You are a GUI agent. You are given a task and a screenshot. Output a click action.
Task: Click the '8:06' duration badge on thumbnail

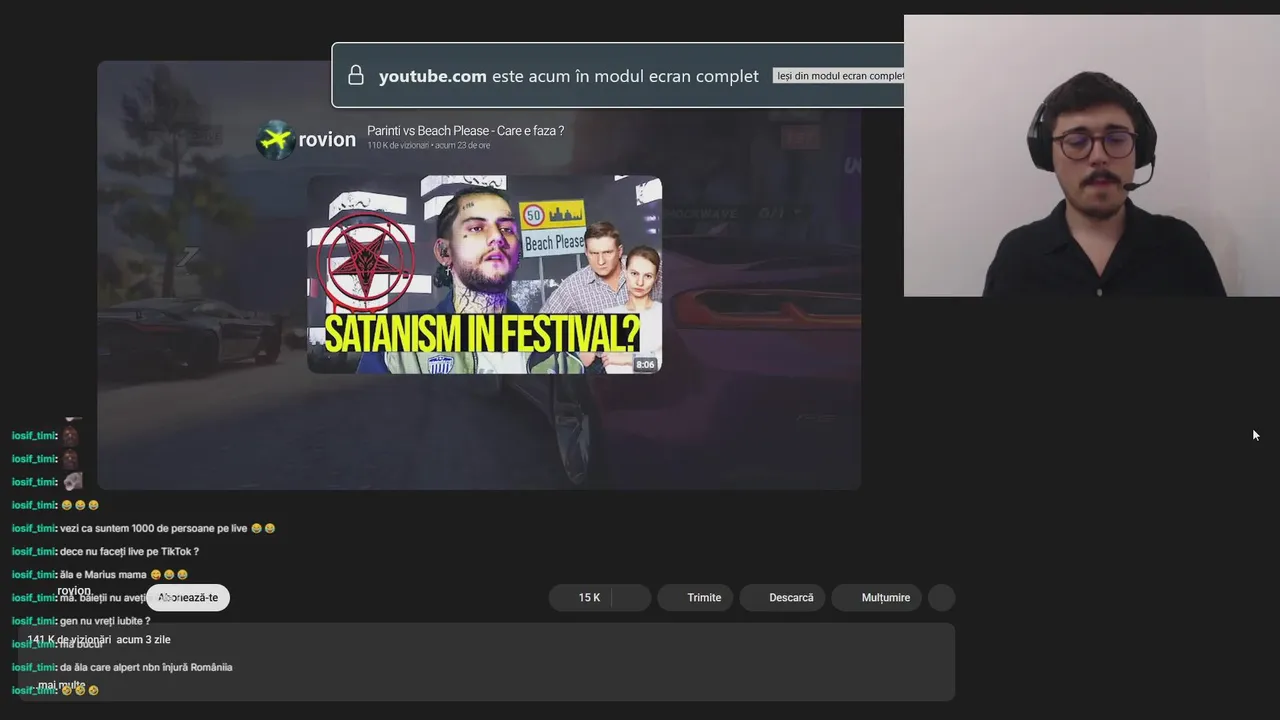pyautogui.click(x=645, y=364)
